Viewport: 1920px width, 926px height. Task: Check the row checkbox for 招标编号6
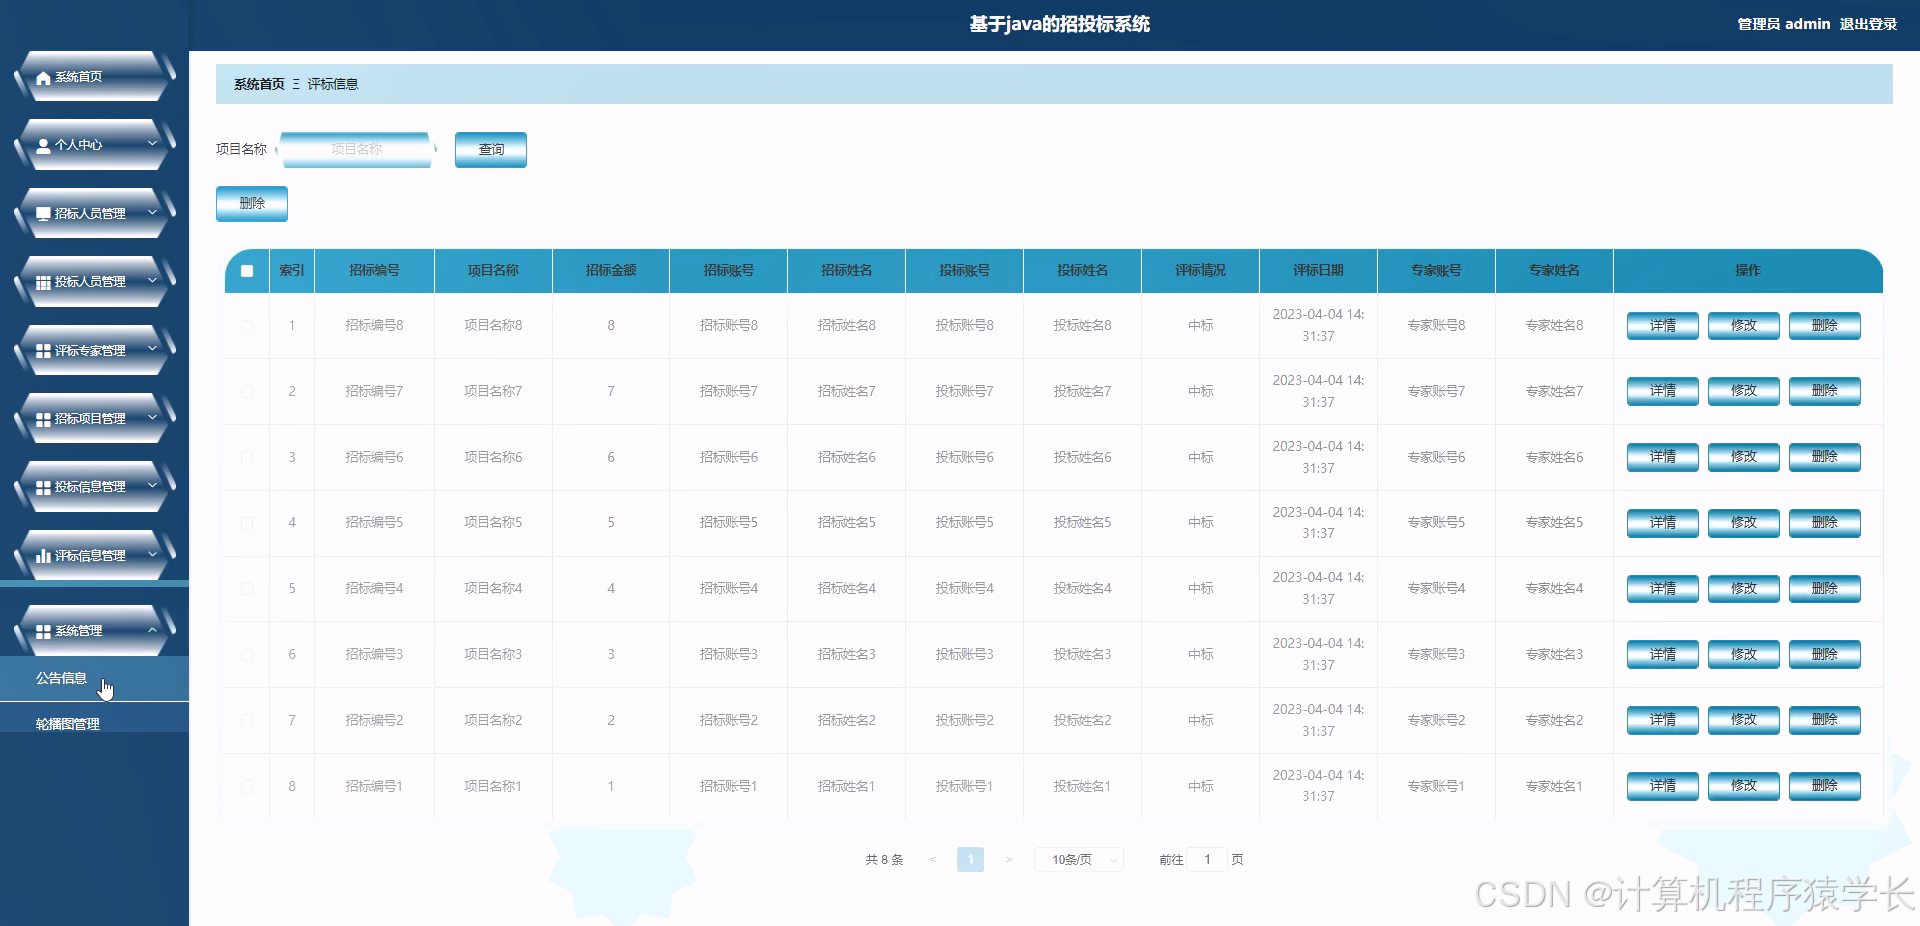click(247, 458)
